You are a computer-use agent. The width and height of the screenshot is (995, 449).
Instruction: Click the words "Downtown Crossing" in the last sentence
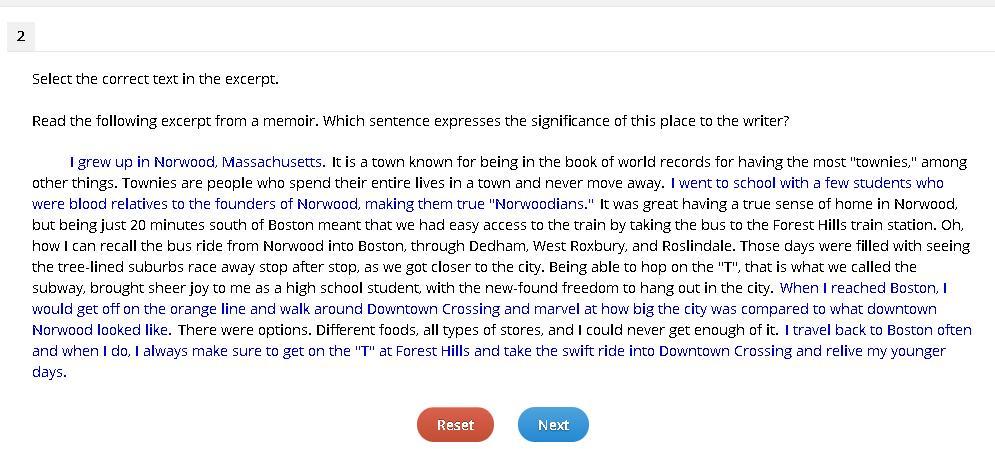point(726,351)
